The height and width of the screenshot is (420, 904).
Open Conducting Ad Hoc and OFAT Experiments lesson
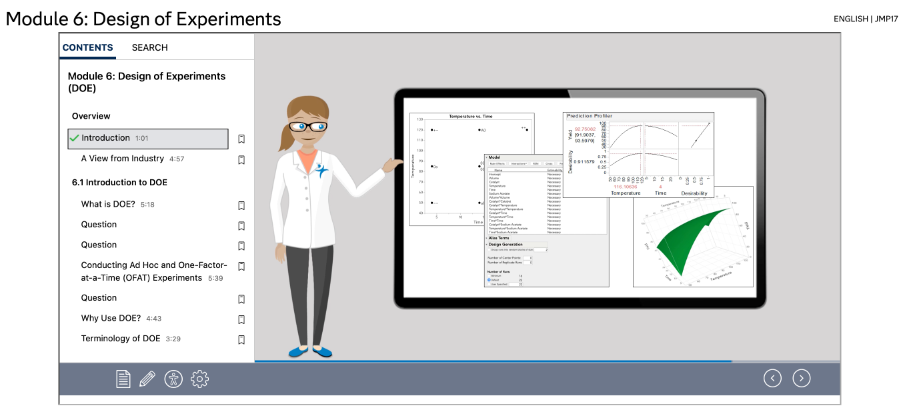[x=155, y=271]
